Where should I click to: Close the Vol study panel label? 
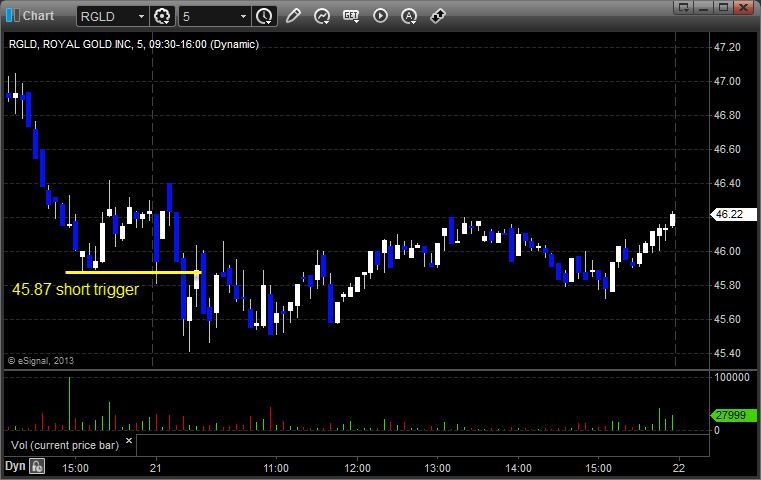(129, 440)
